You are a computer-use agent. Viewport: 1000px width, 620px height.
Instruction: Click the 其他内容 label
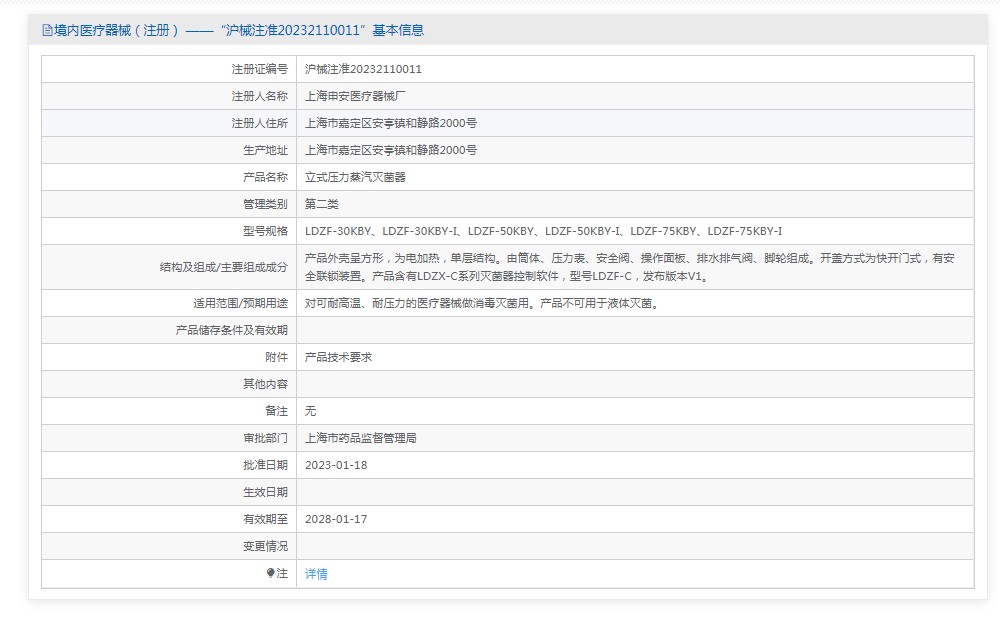tap(265, 384)
